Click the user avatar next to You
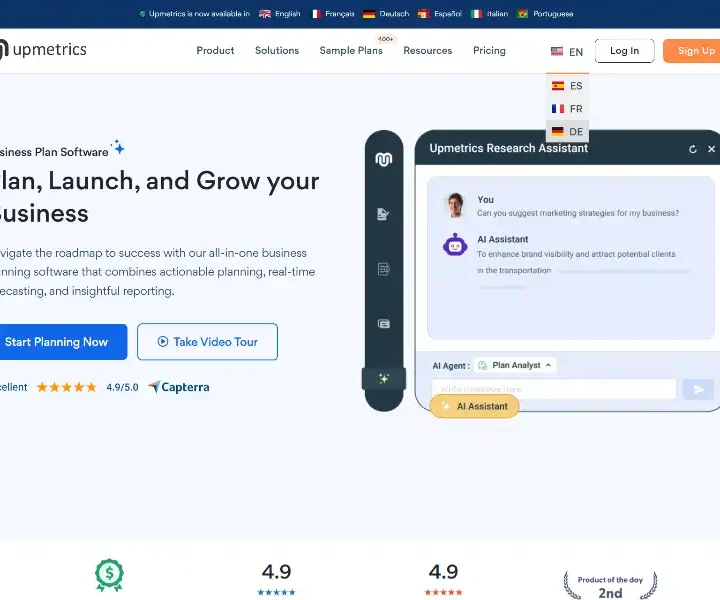Viewport: 720px width, 600px height. pyautogui.click(x=455, y=205)
